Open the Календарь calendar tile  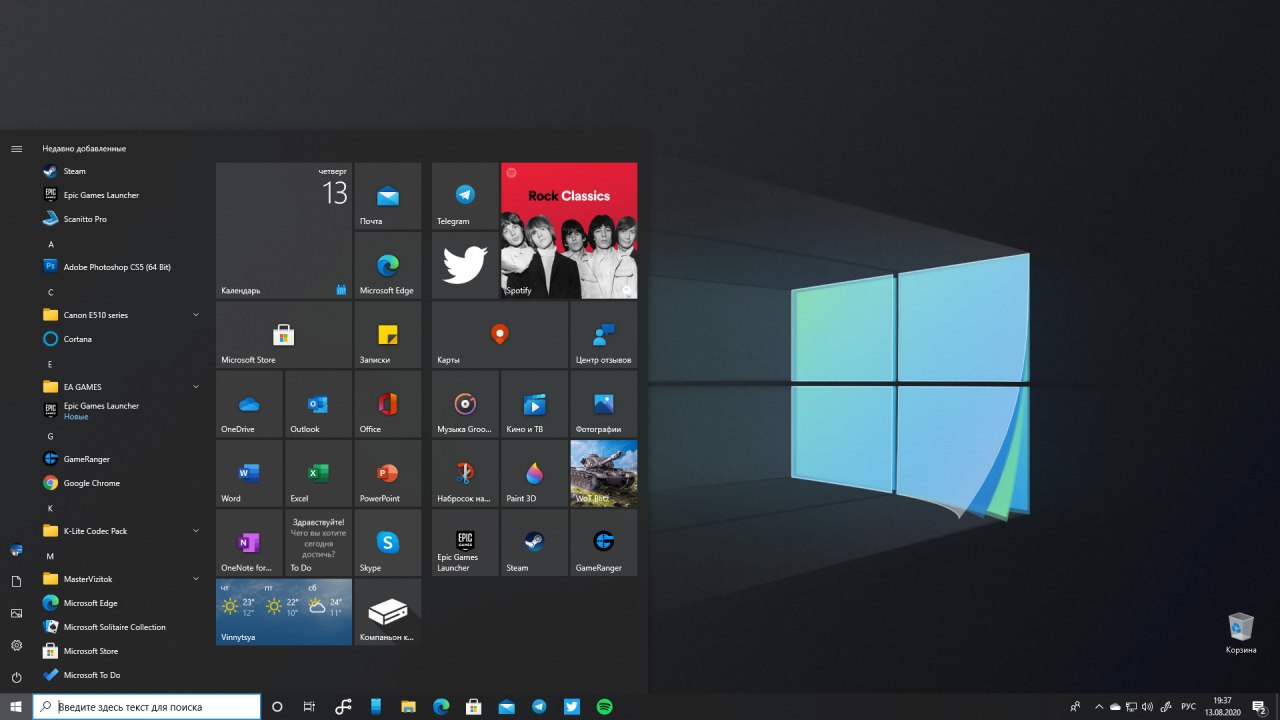point(284,231)
